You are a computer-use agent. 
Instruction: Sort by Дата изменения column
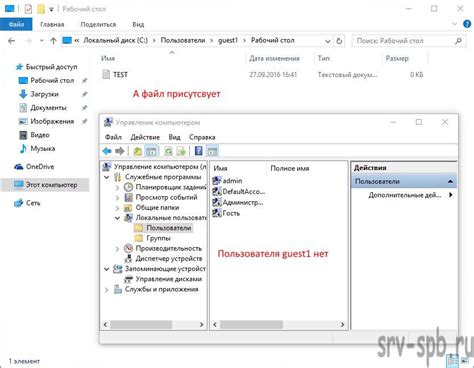(274, 58)
